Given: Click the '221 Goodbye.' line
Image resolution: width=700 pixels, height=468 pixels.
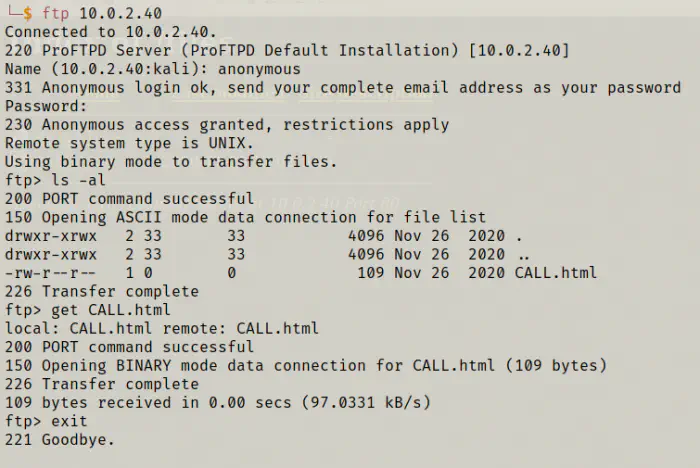Looking at the screenshot, I should coord(60,439).
